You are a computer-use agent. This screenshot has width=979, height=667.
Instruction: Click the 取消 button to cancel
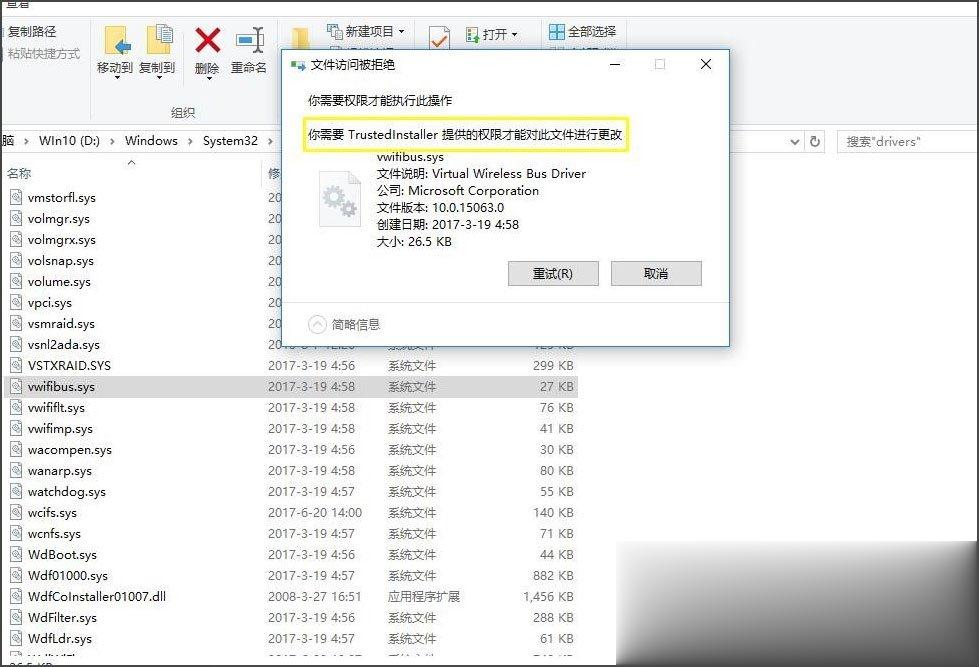point(656,273)
